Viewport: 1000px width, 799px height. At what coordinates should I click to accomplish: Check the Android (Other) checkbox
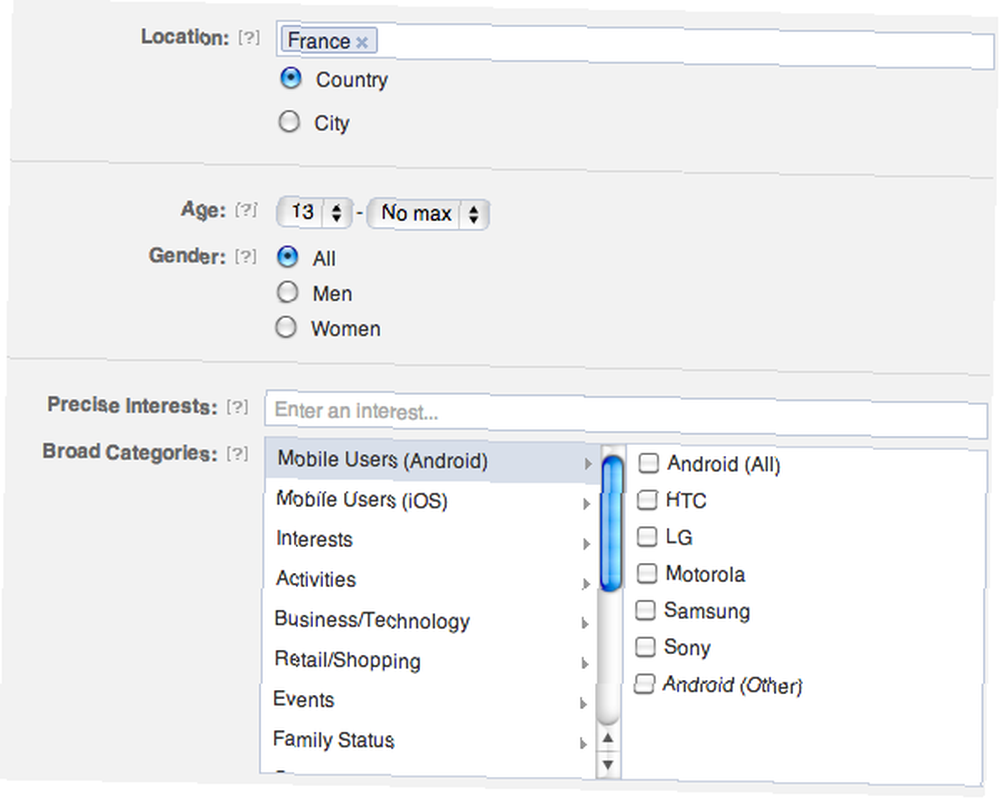tap(644, 684)
